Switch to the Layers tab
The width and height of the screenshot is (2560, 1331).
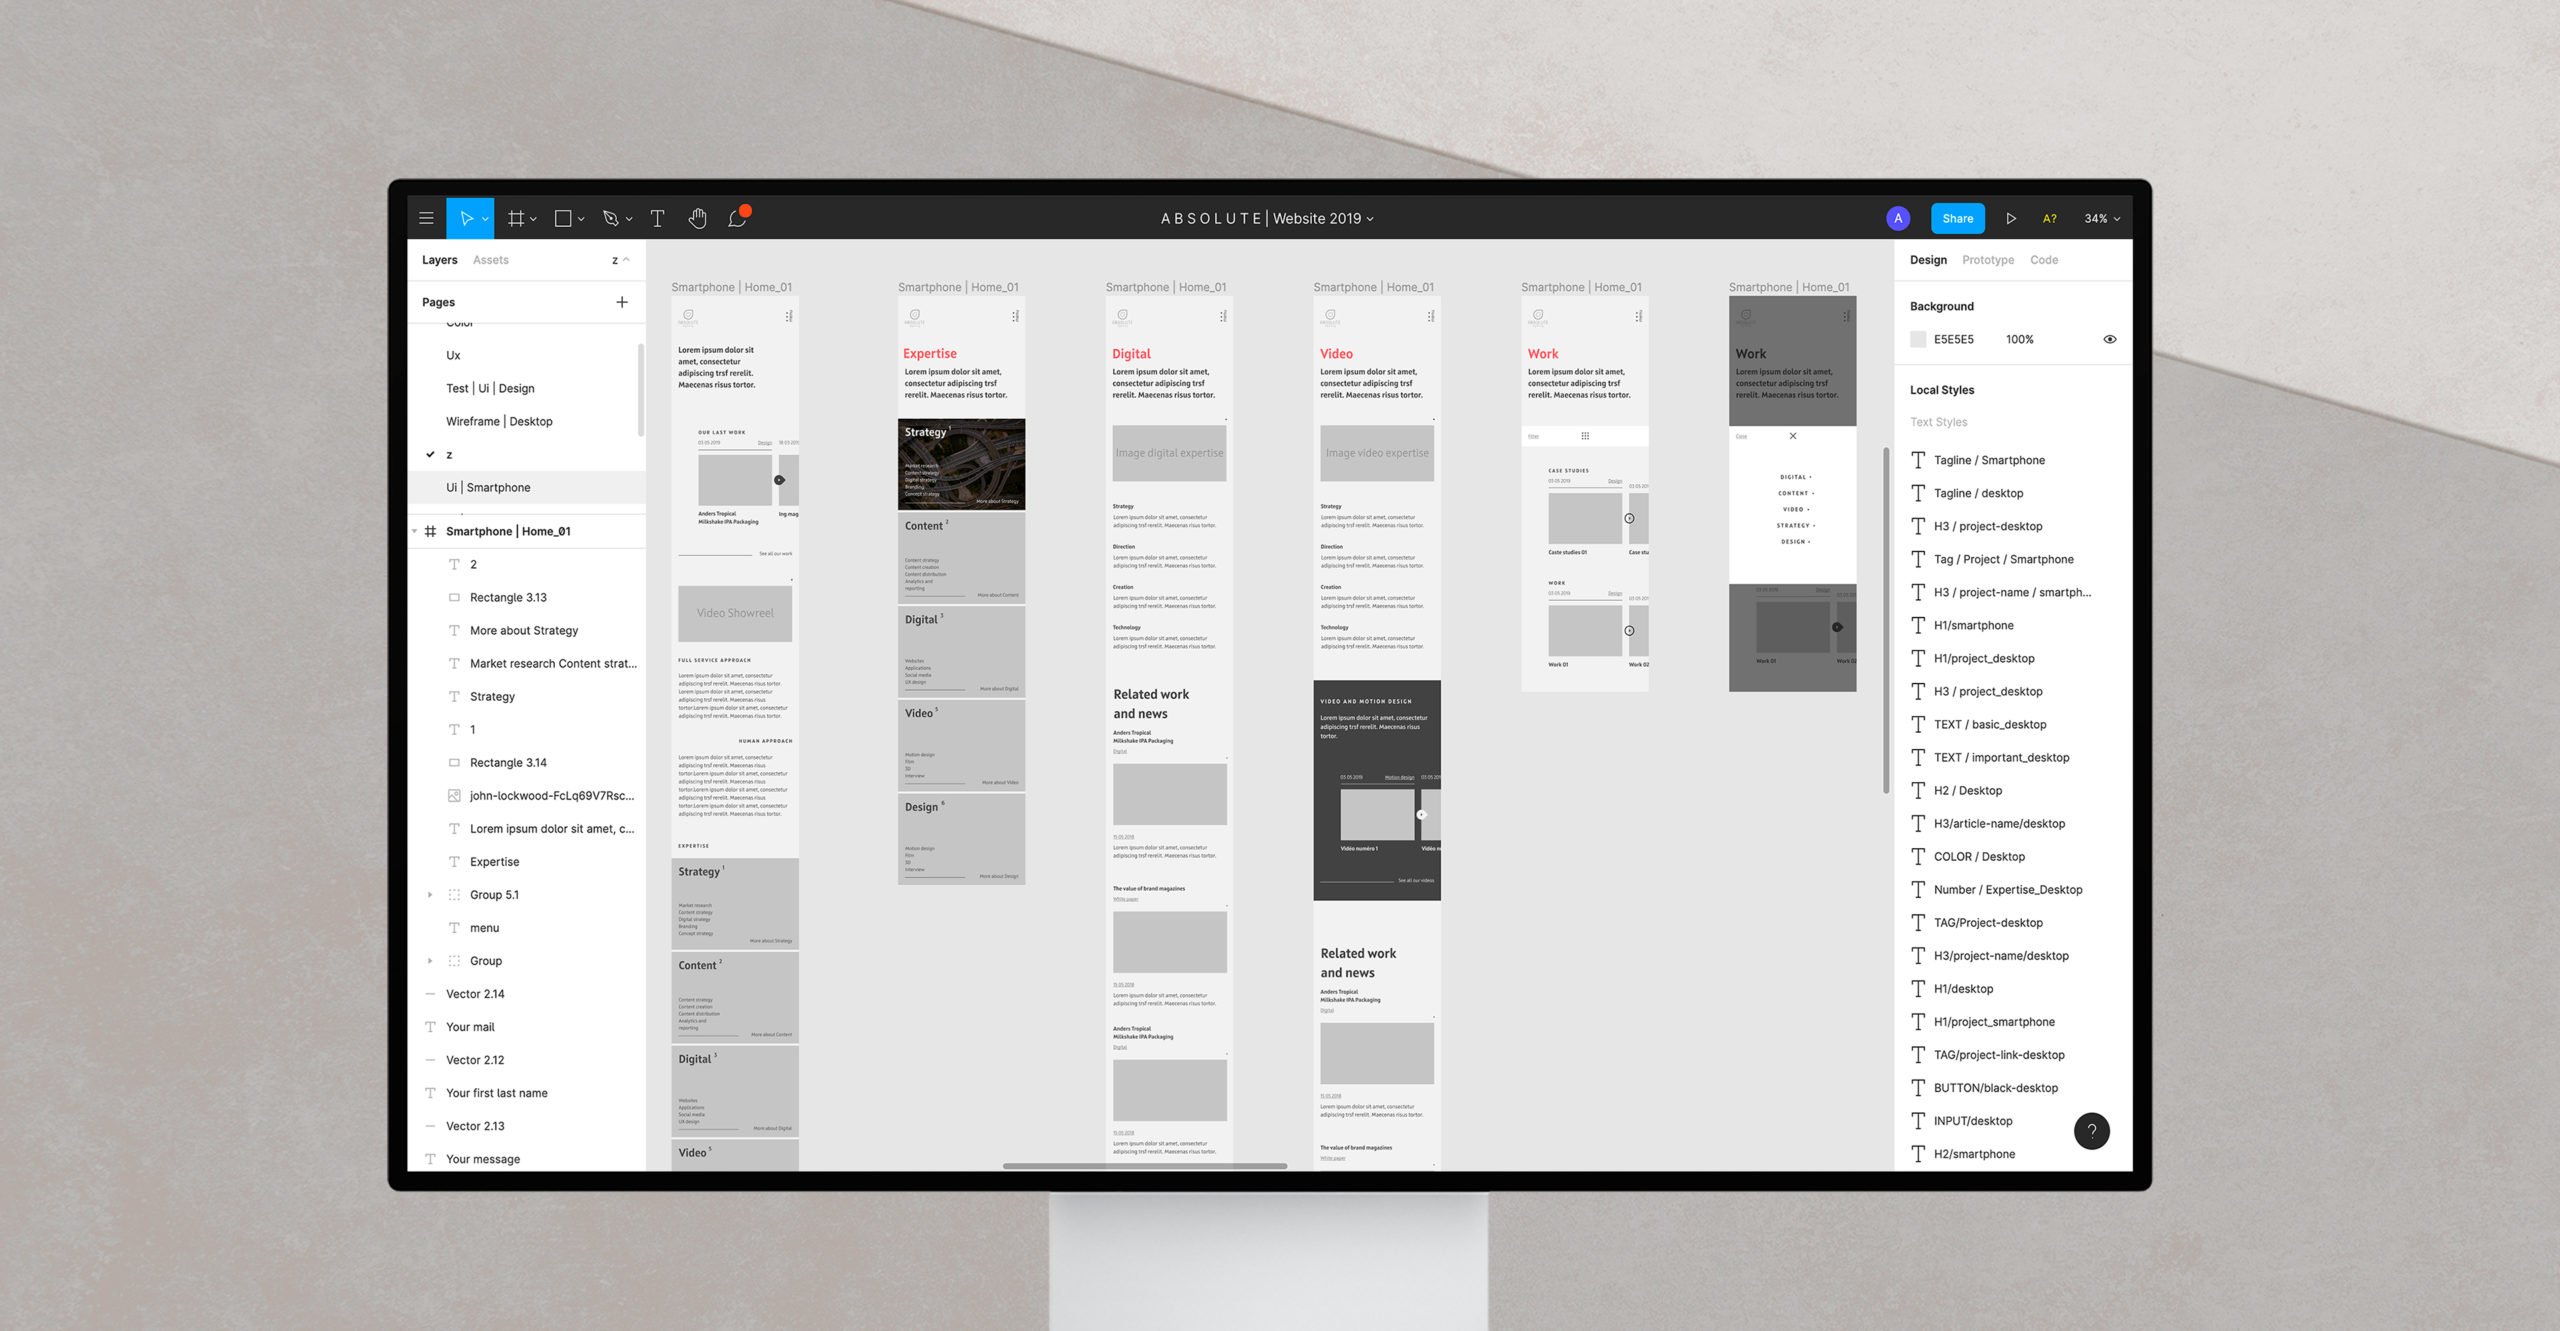point(439,260)
